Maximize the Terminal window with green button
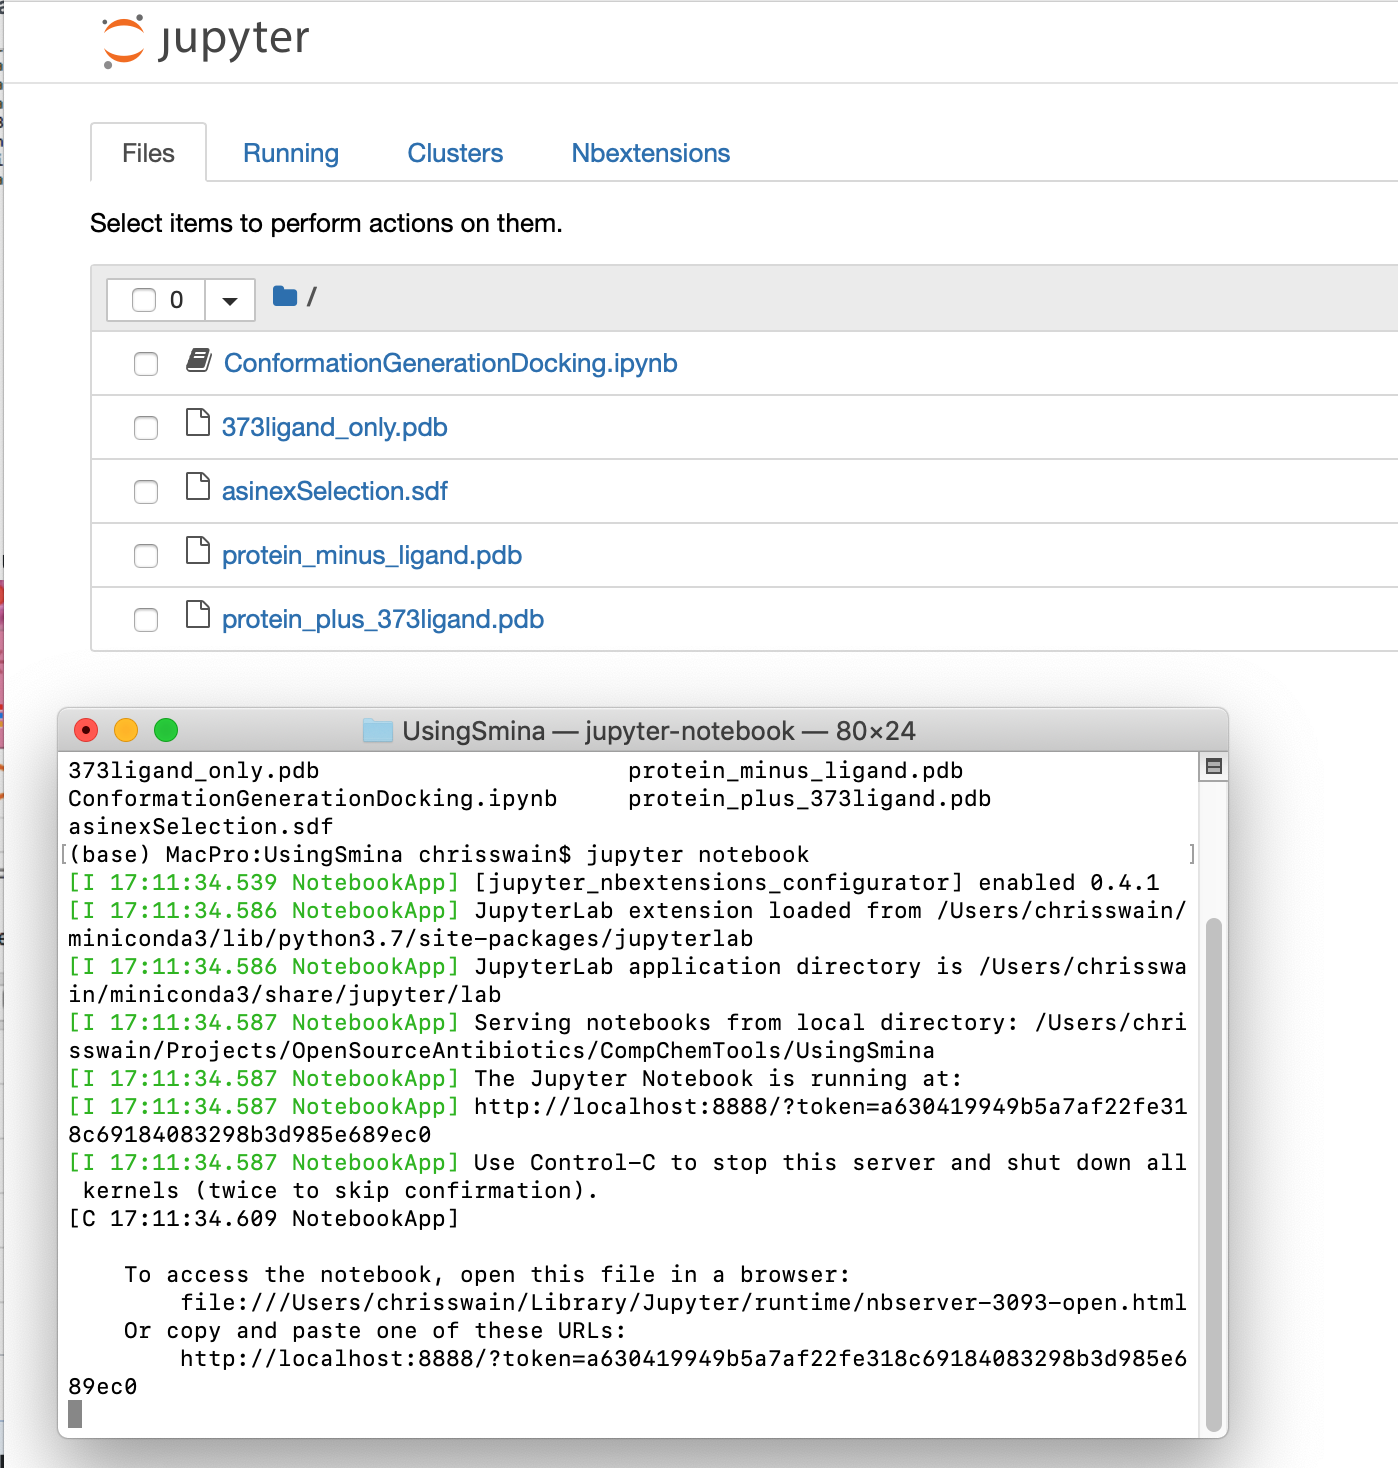This screenshot has width=1398, height=1468. (166, 731)
